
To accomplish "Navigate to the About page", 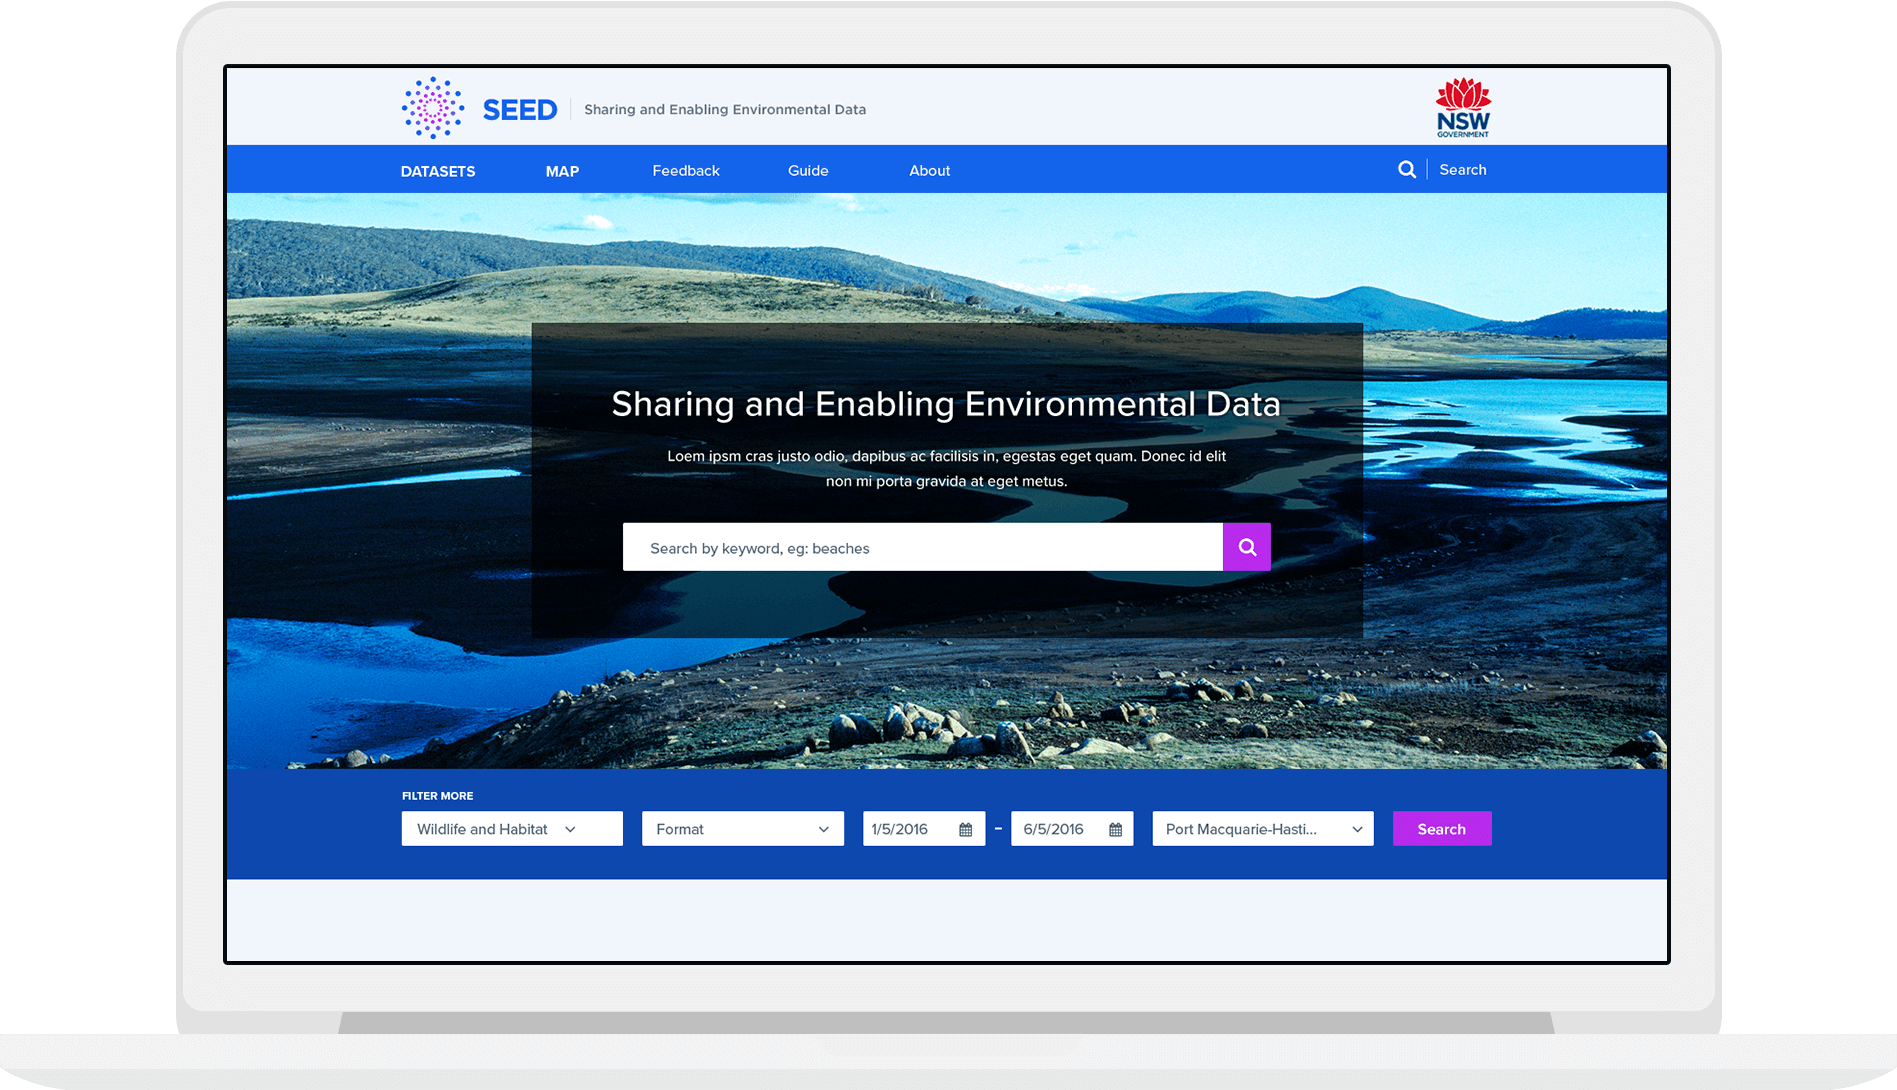I will click(x=929, y=171).
